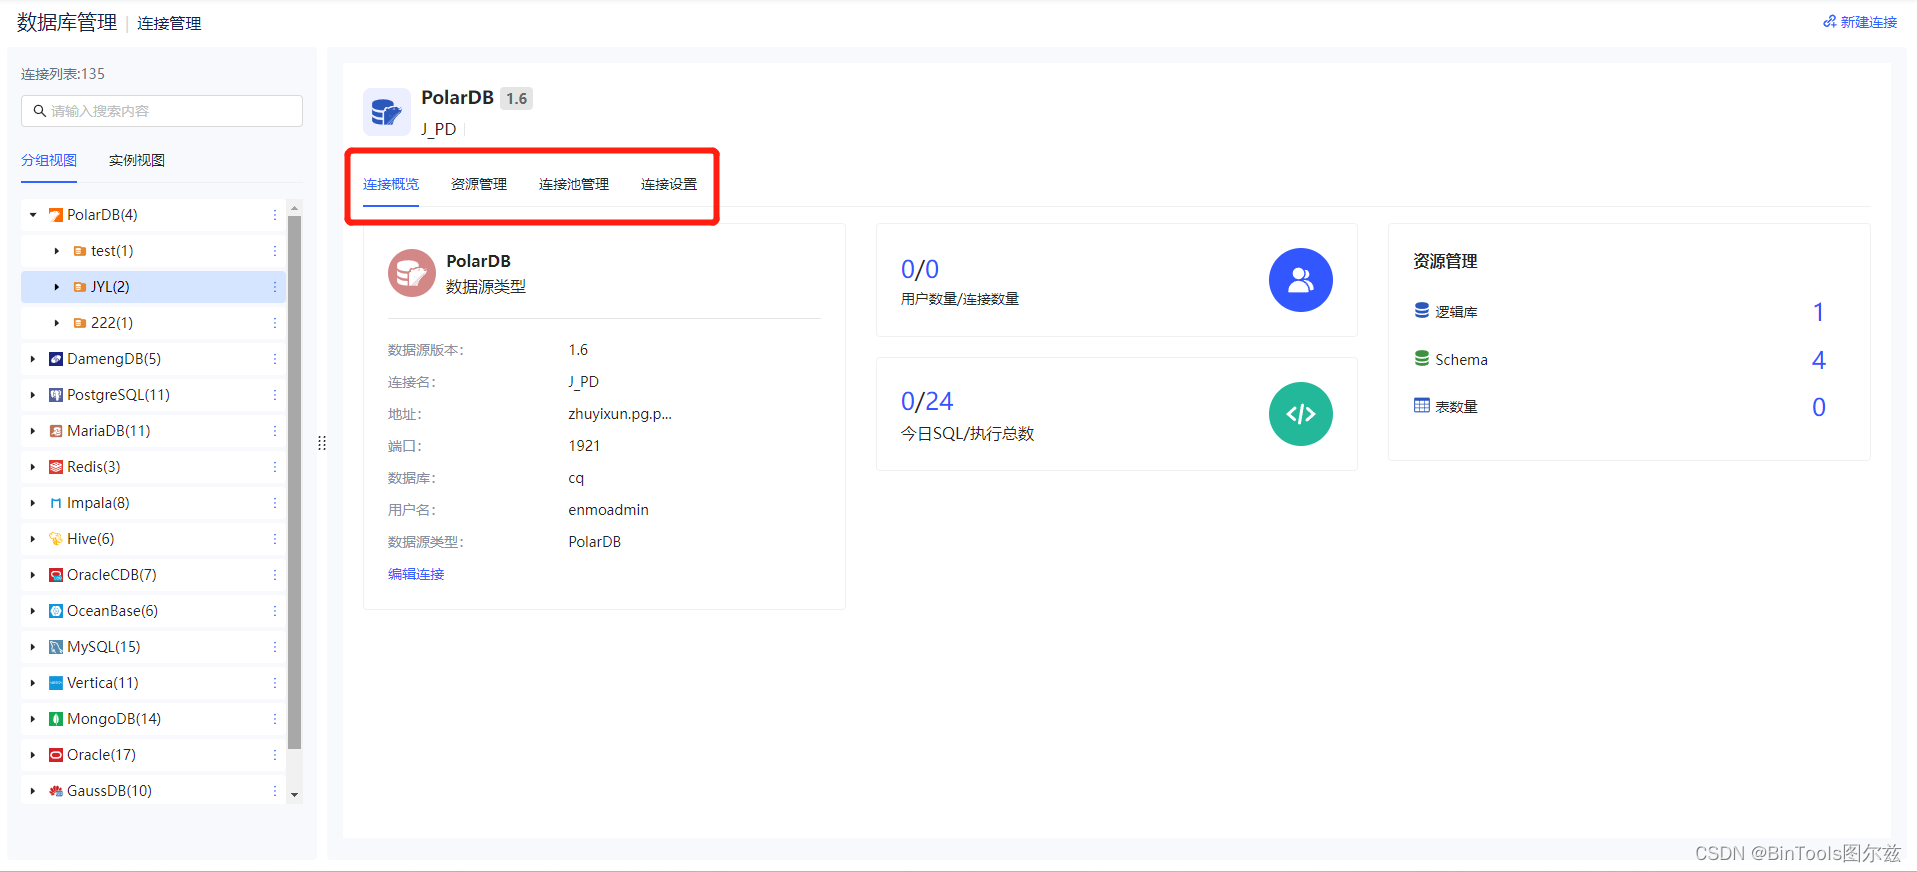The height and width of the screenshot is (872, 1917).
Task: Click the 逻辑库 database icon
Action: tap(1421, 311)
